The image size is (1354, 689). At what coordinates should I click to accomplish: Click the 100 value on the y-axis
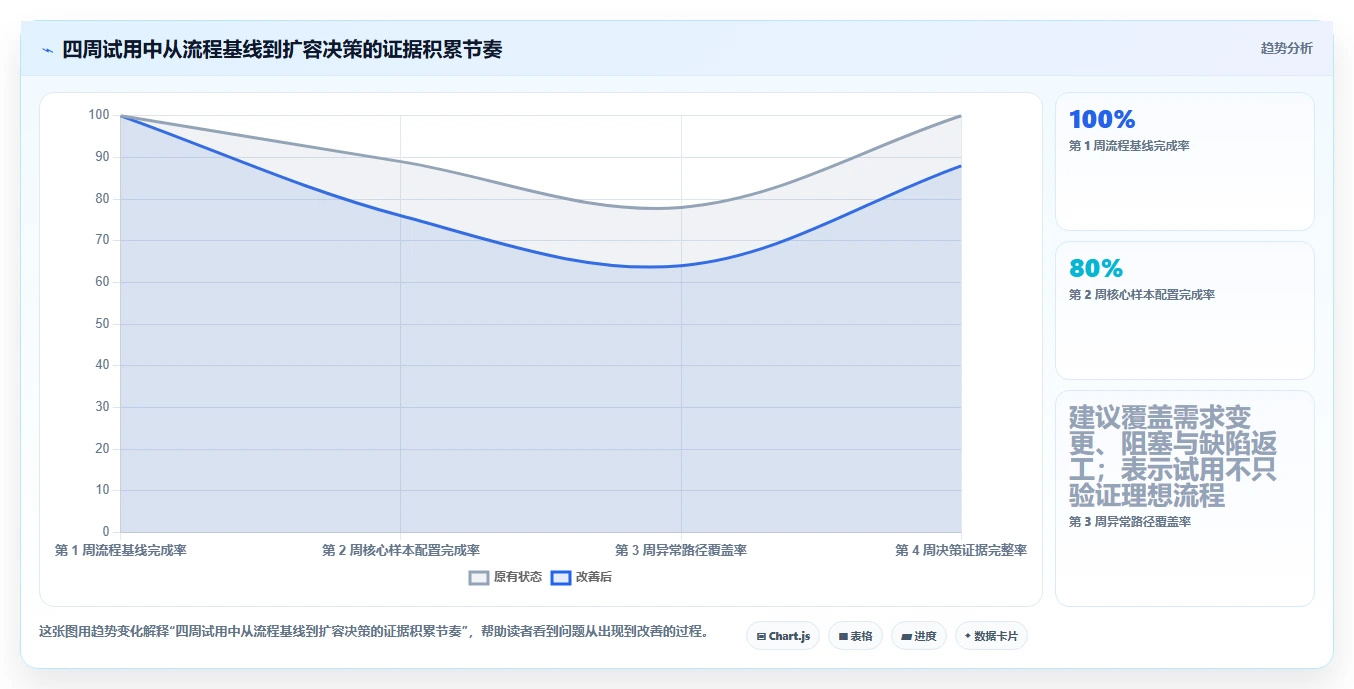(99, 115)
